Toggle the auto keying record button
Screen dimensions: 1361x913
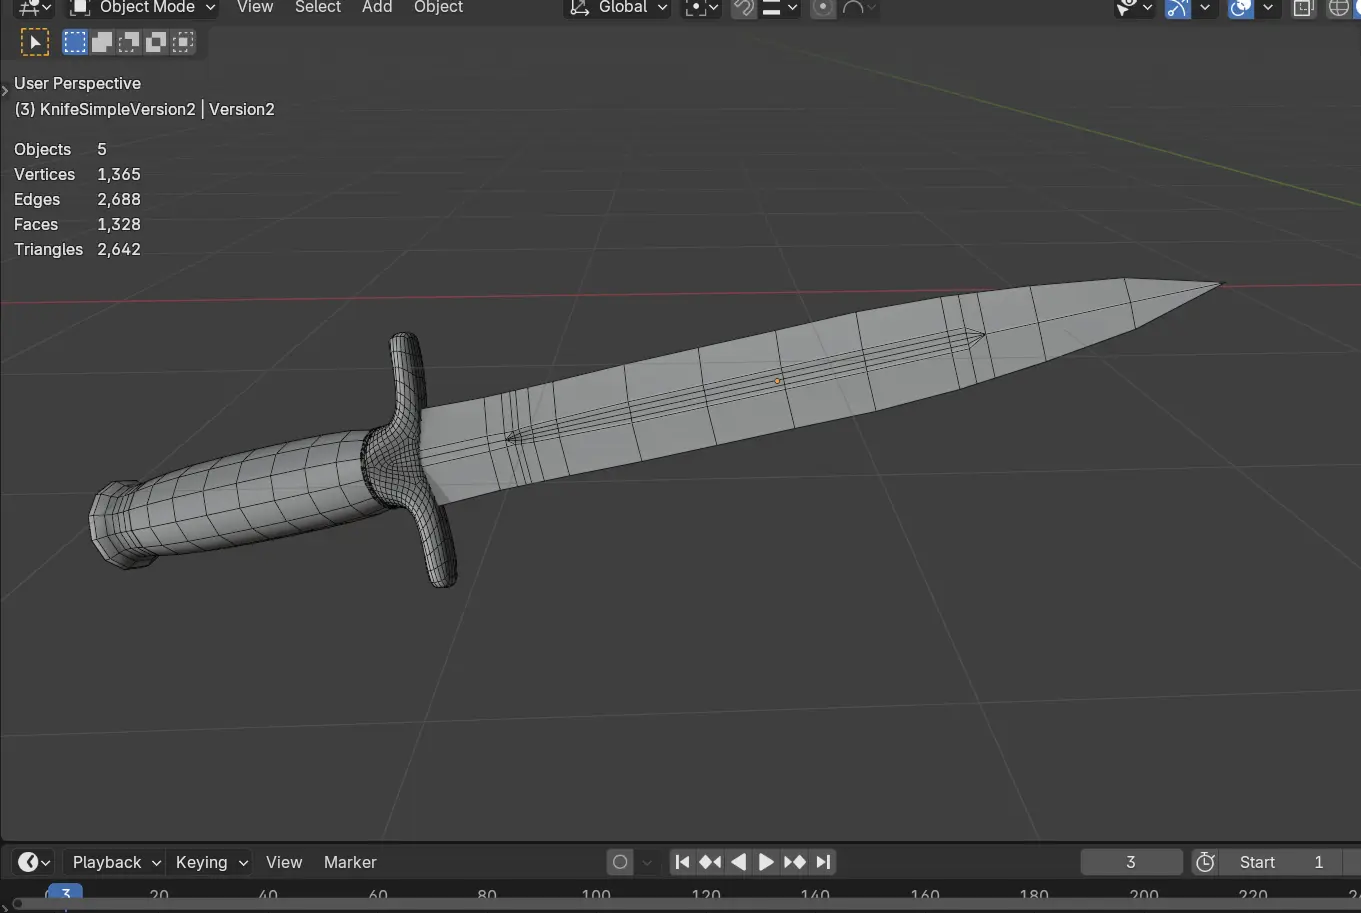coord(620,862)
